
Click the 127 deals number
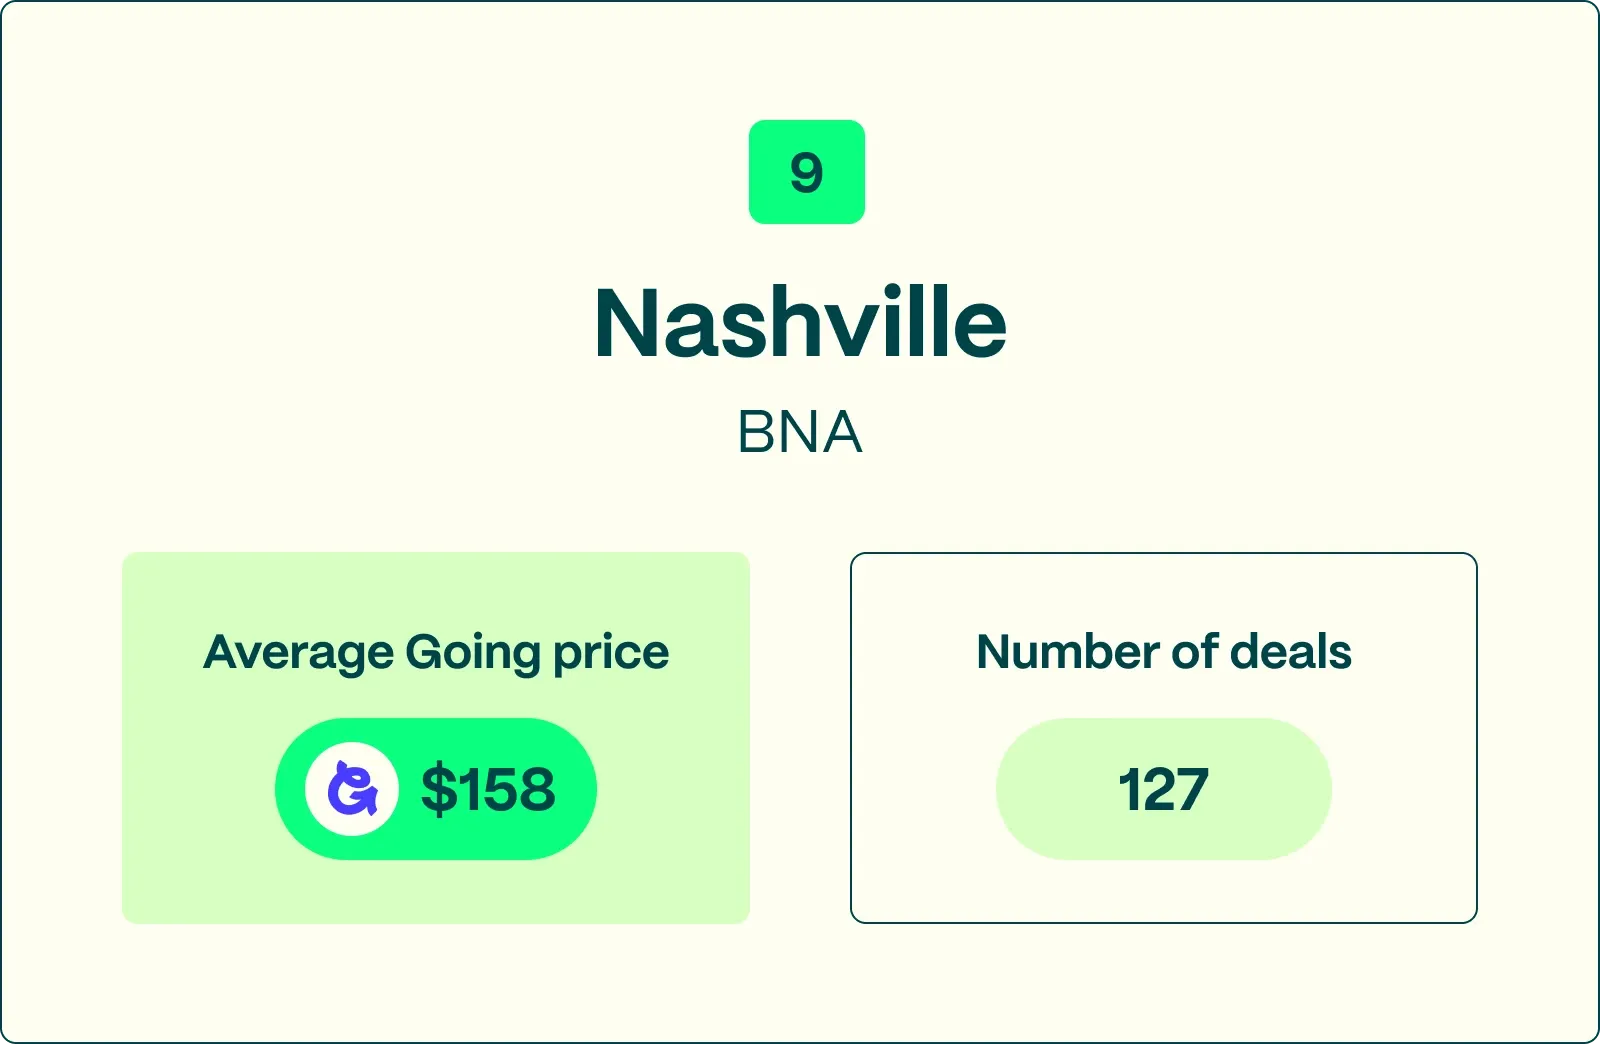pyautogui.click(x=1163, y=789)
